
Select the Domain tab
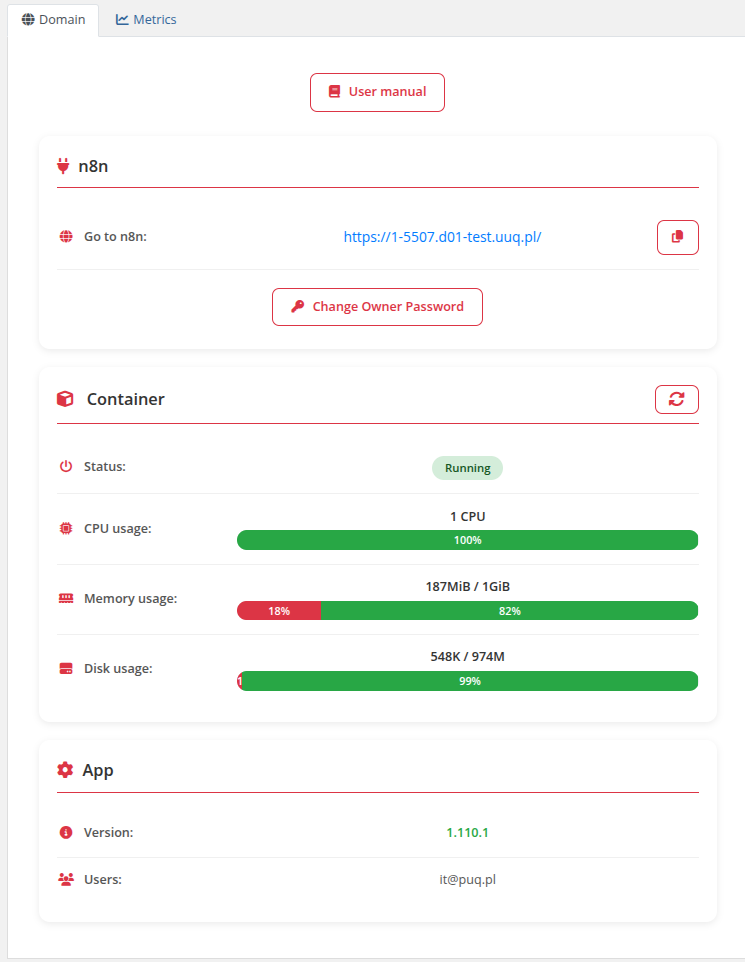pyautogui.click(x=53, y=19)
